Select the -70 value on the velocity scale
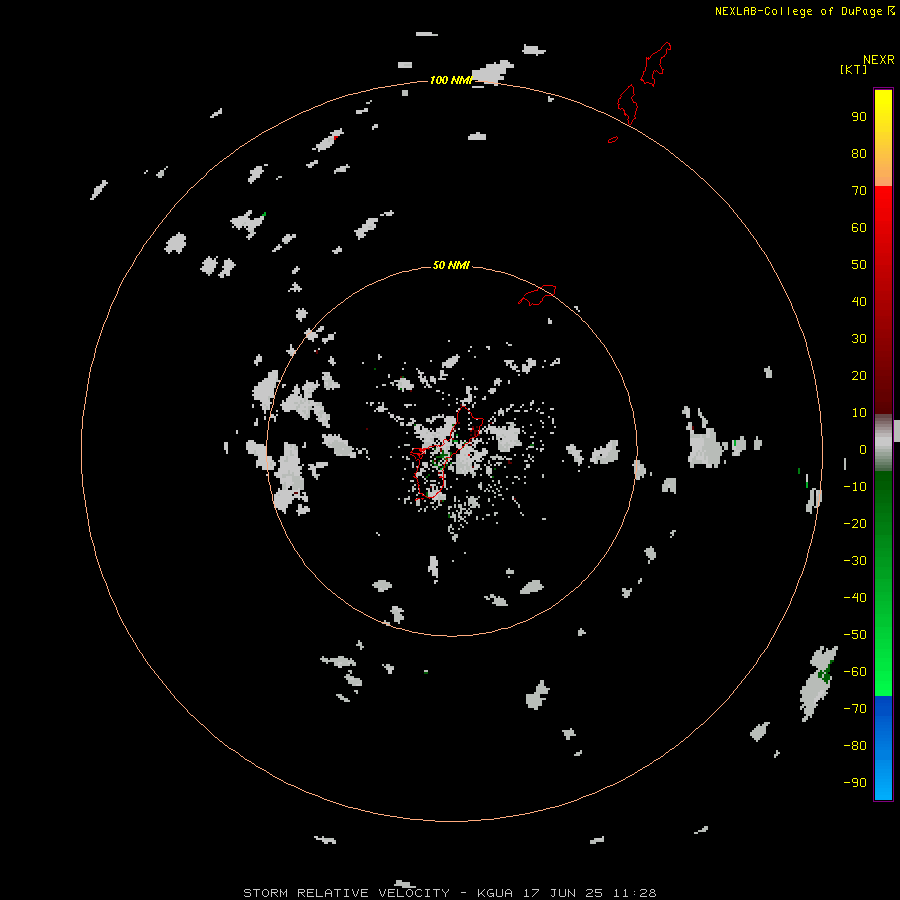 [x=855, y=709]
